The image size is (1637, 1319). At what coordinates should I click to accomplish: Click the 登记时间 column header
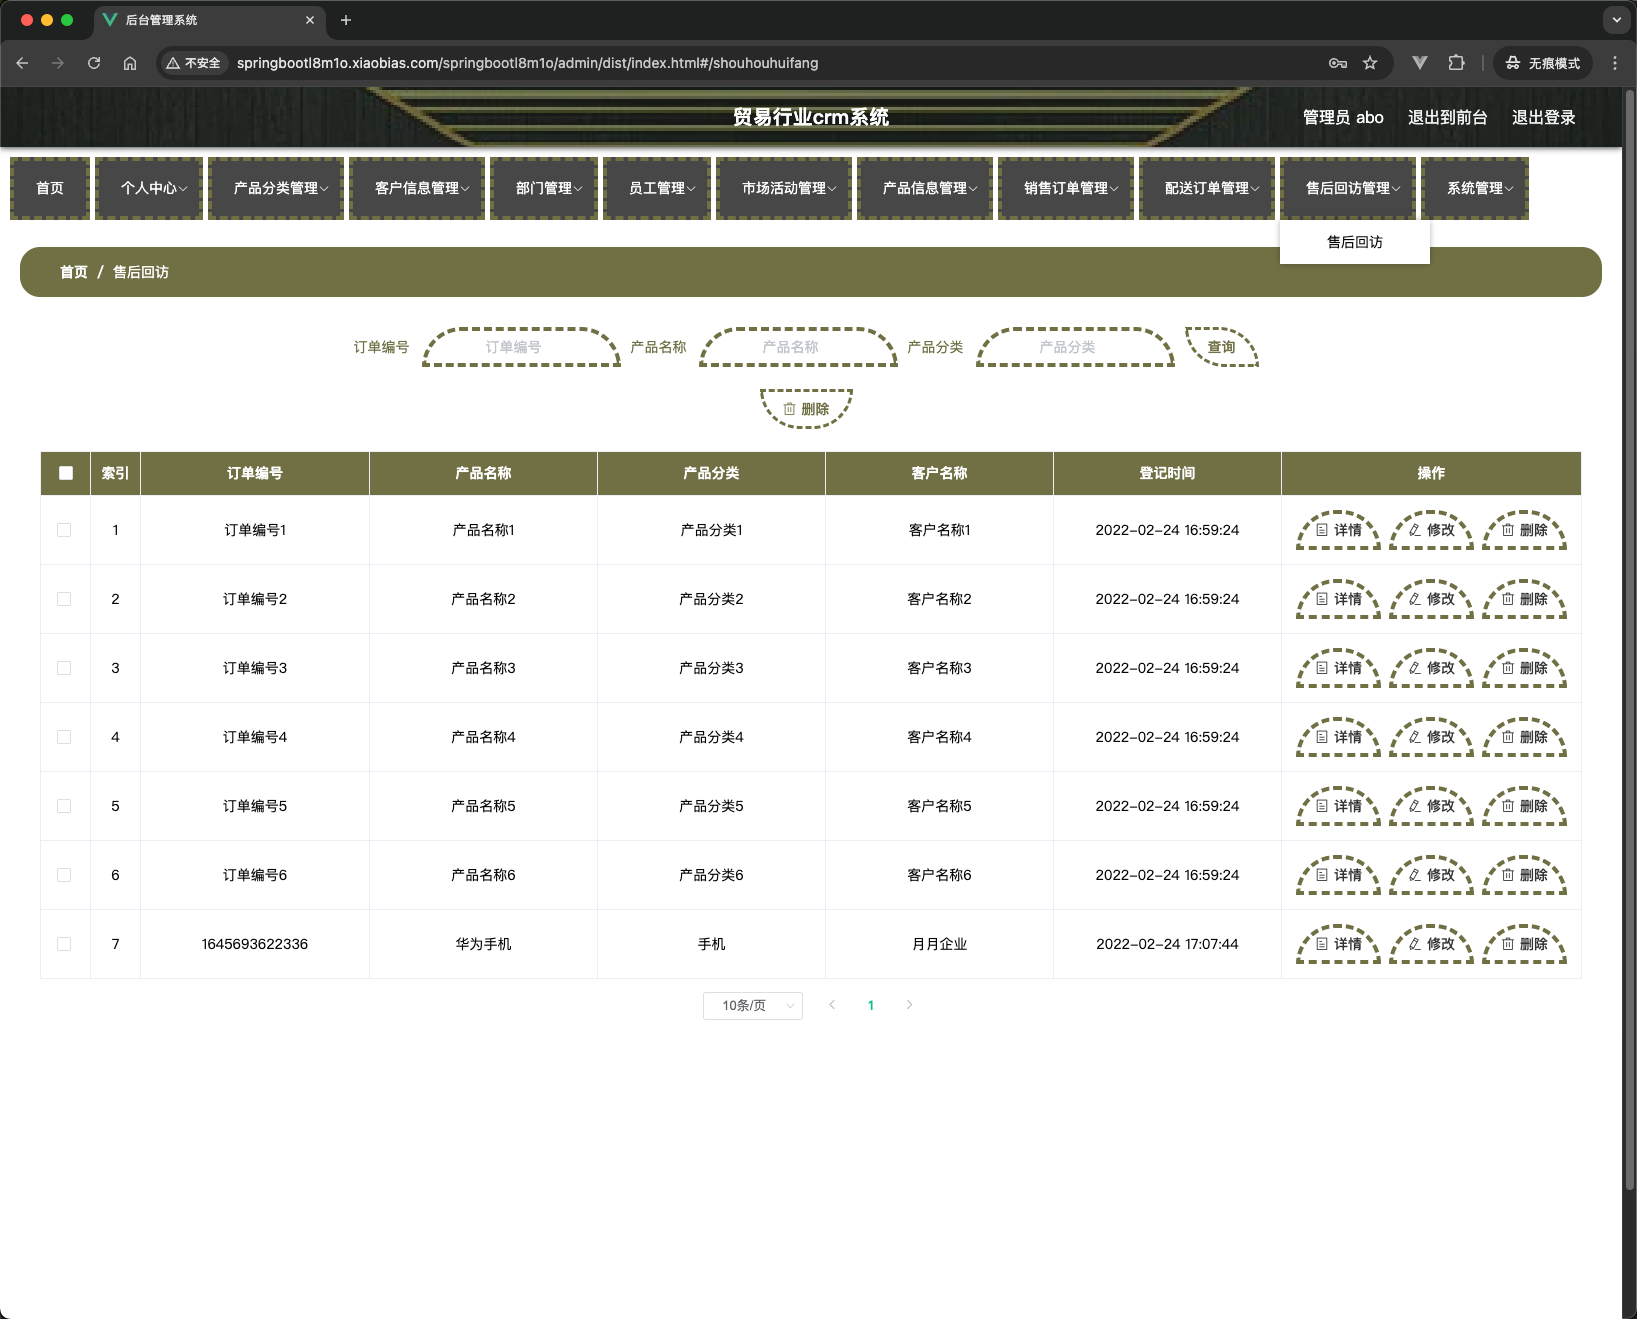[1167, 473]
